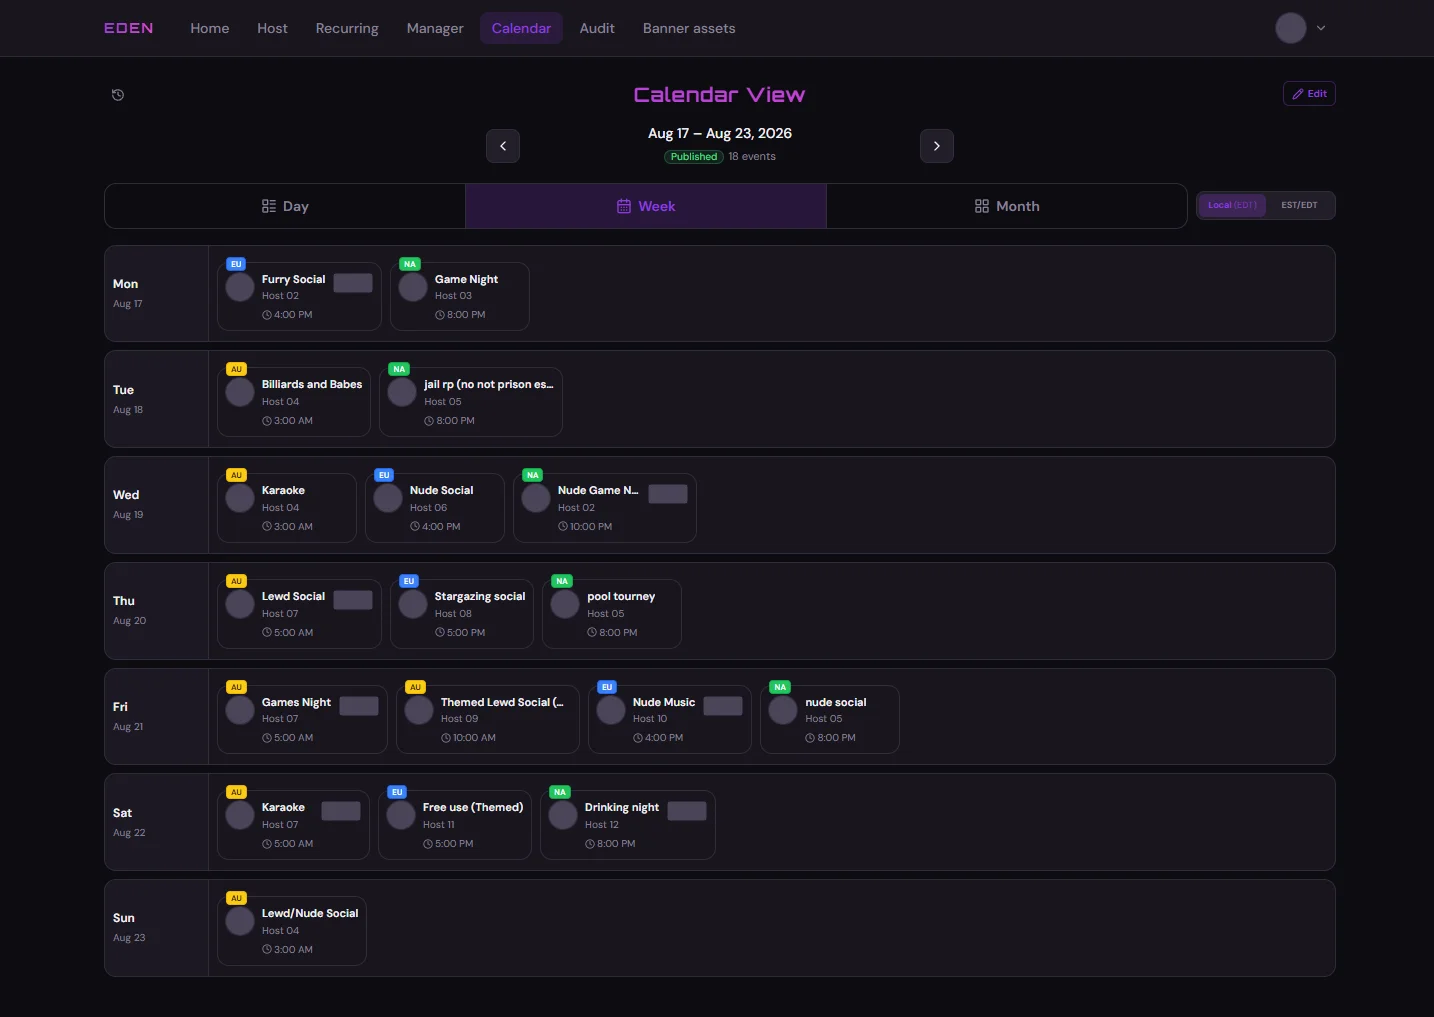Go to next week arrow
This screenshot has width=1434, height=1017.
pyautogui.click(x=937, y=146)
